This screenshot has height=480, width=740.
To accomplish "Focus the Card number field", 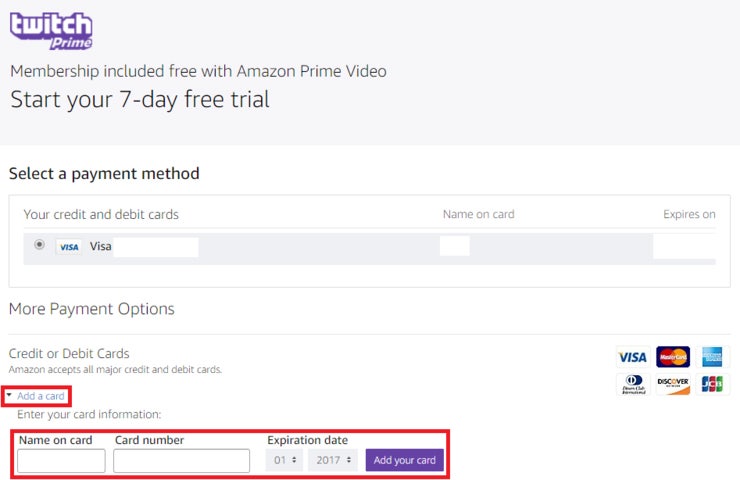I will coord(181,461).
